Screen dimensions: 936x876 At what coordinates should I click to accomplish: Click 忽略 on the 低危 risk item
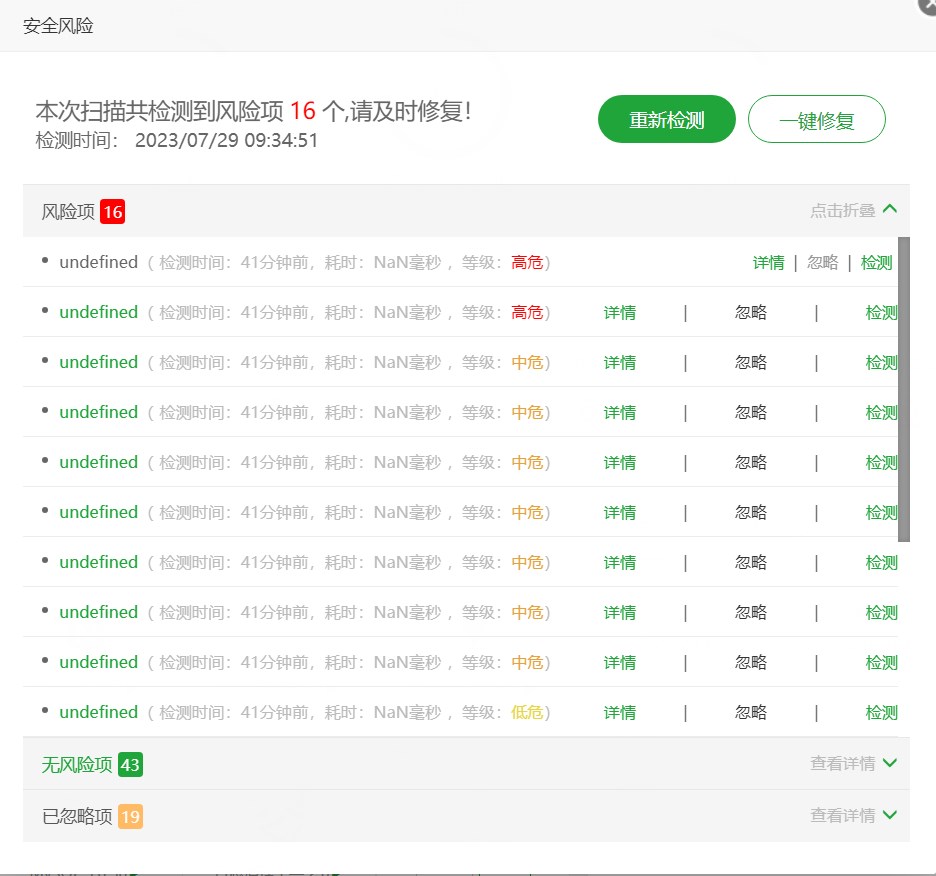[750, 713]
